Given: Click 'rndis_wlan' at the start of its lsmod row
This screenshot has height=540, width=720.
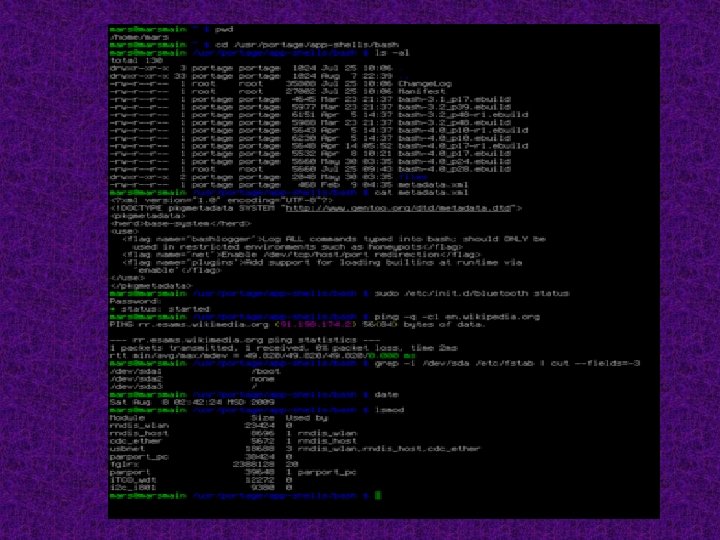Looking at the screenshot, I should tap(140, 426).
